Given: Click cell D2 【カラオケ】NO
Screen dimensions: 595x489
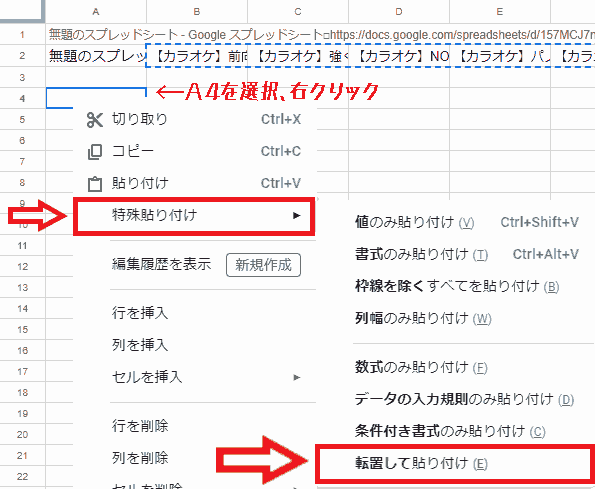Looking at the screenshot, I should click(x=399, y=56).
